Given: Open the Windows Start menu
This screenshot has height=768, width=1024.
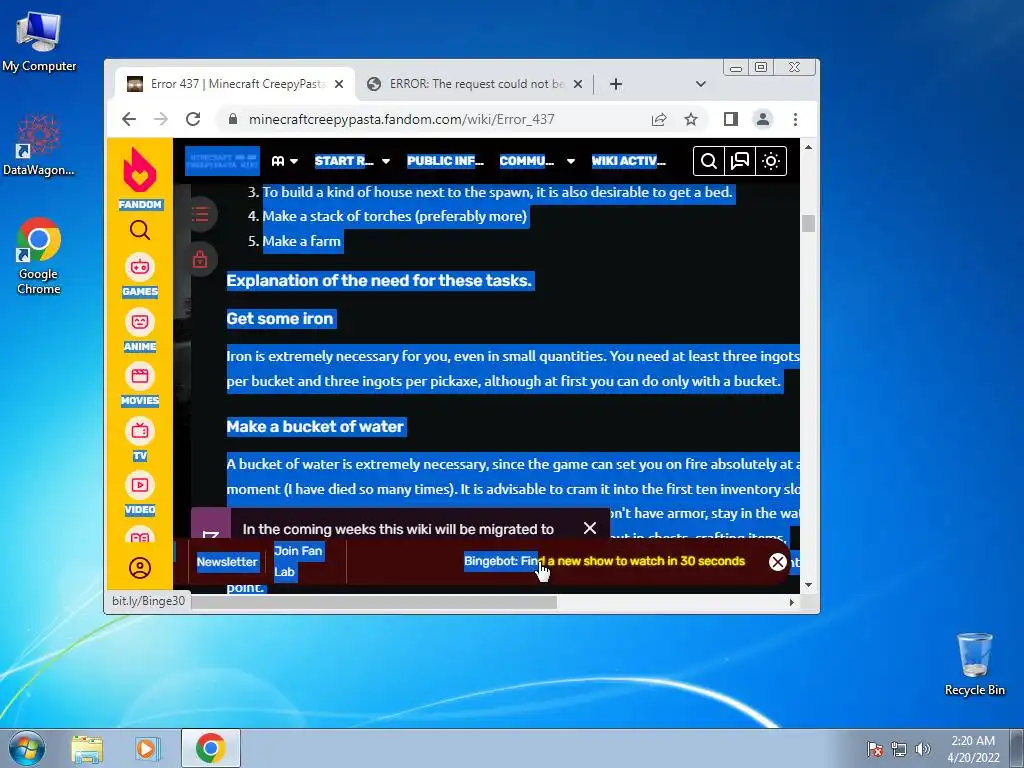Looking at the screenshot, I should (x=26, y=748).
